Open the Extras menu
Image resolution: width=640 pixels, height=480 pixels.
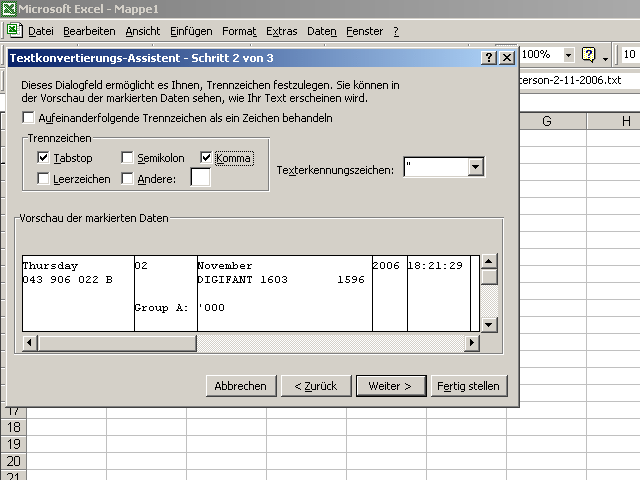[x=282, y=31]
